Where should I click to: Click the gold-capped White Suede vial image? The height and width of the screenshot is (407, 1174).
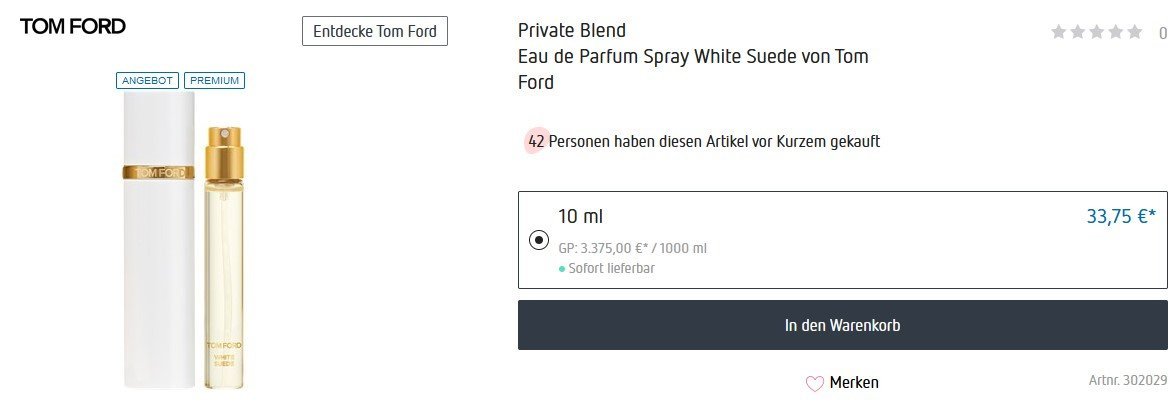coord(224,260)
